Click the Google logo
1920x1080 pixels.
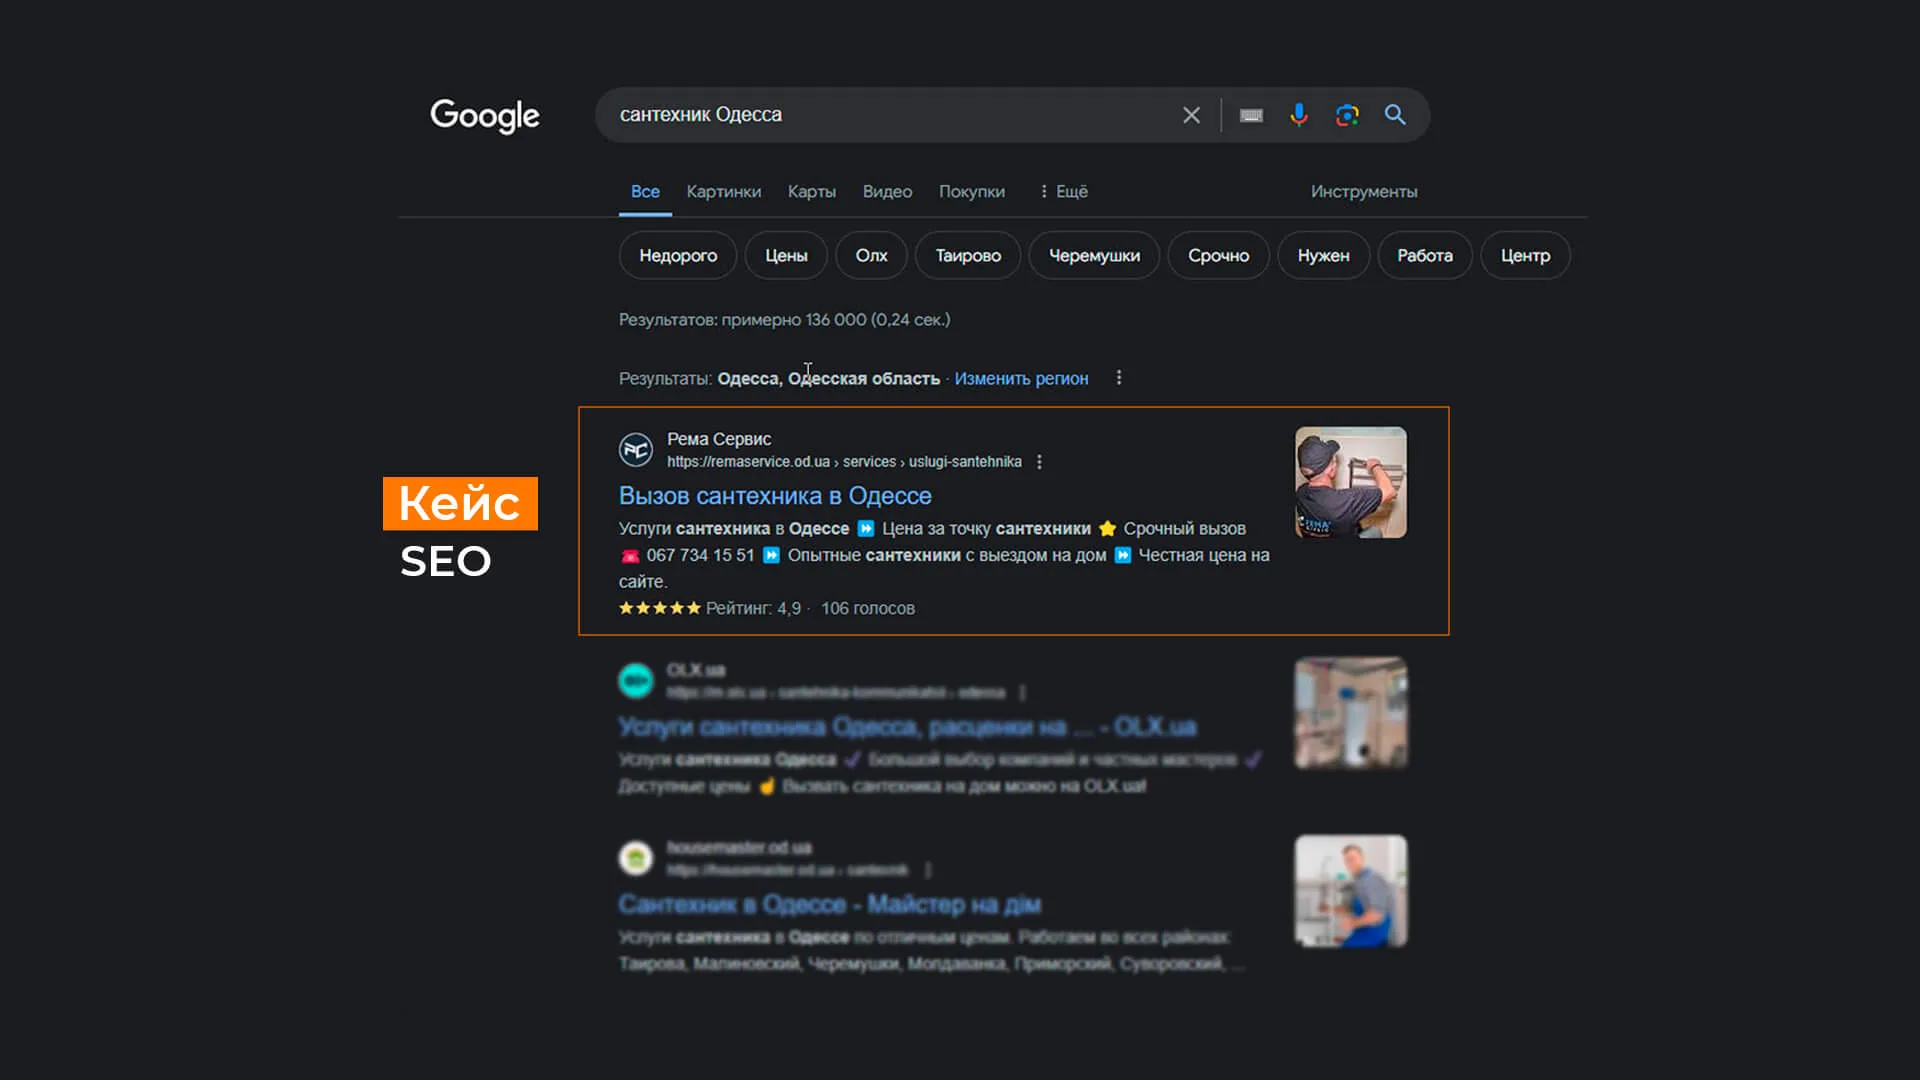pos(485,116)
